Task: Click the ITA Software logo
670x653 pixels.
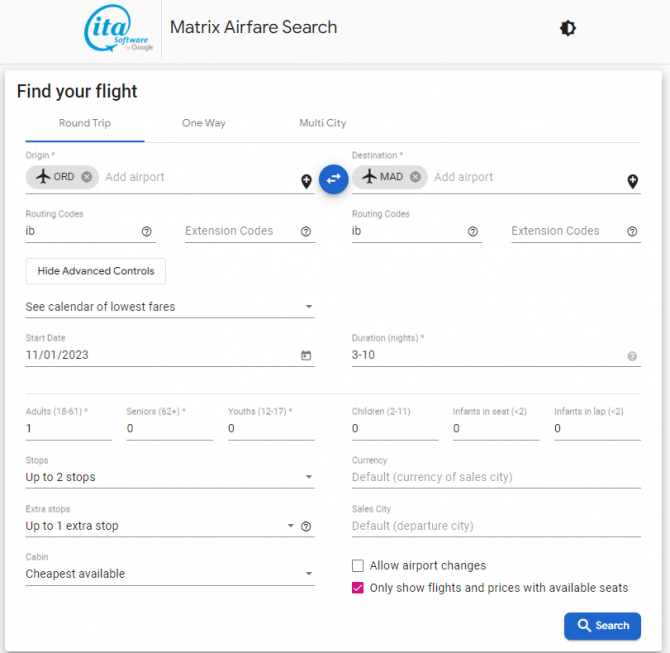Action: [119, 31]
